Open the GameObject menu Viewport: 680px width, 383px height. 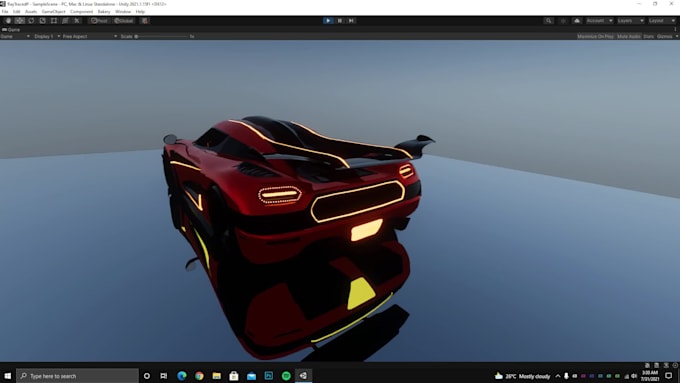[54, 11]
